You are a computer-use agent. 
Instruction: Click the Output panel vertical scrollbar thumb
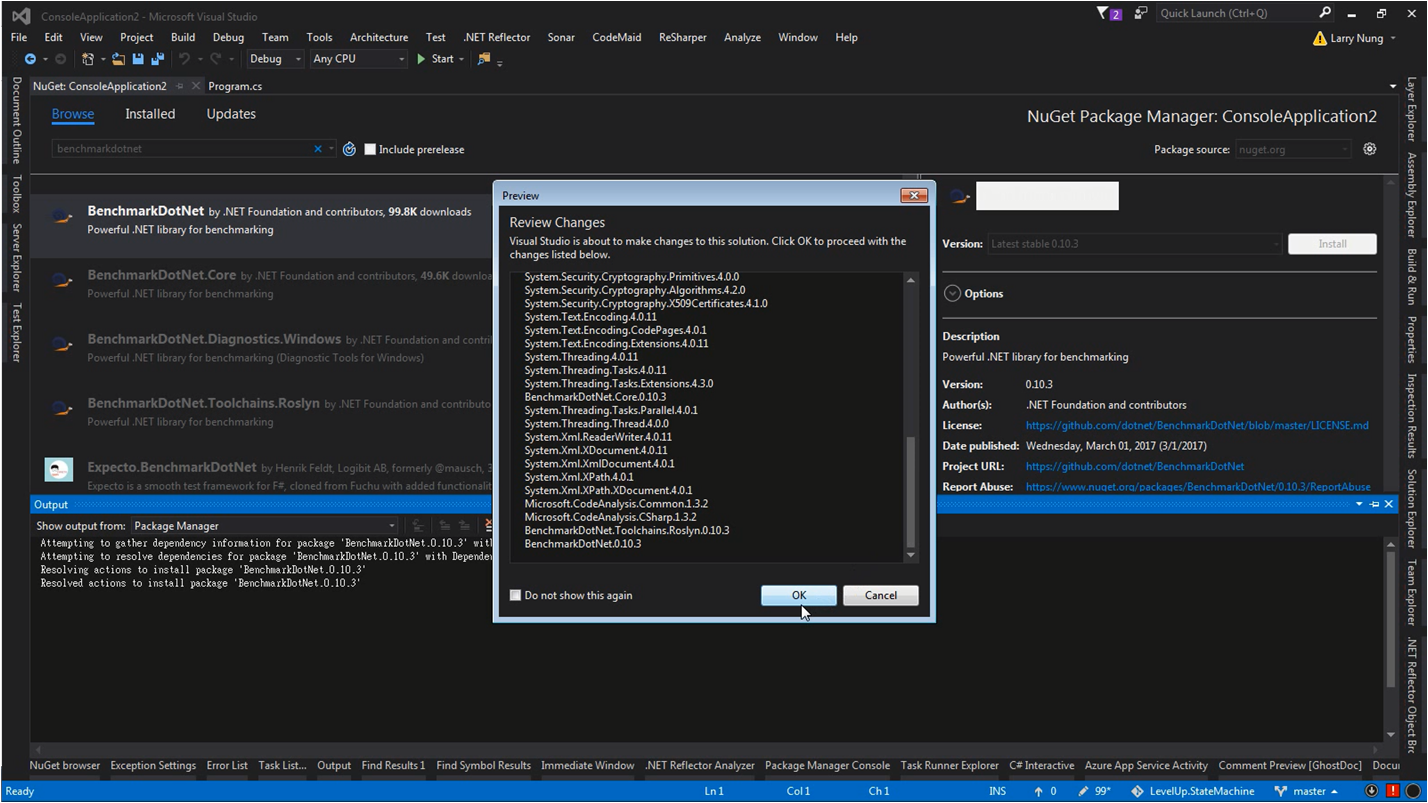[x=1390, y=620]
